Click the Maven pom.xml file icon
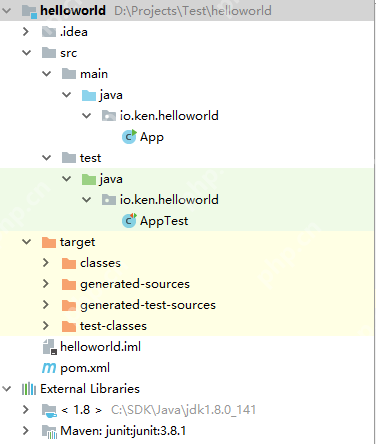The image size is (376, 444). tap(49, 368)
